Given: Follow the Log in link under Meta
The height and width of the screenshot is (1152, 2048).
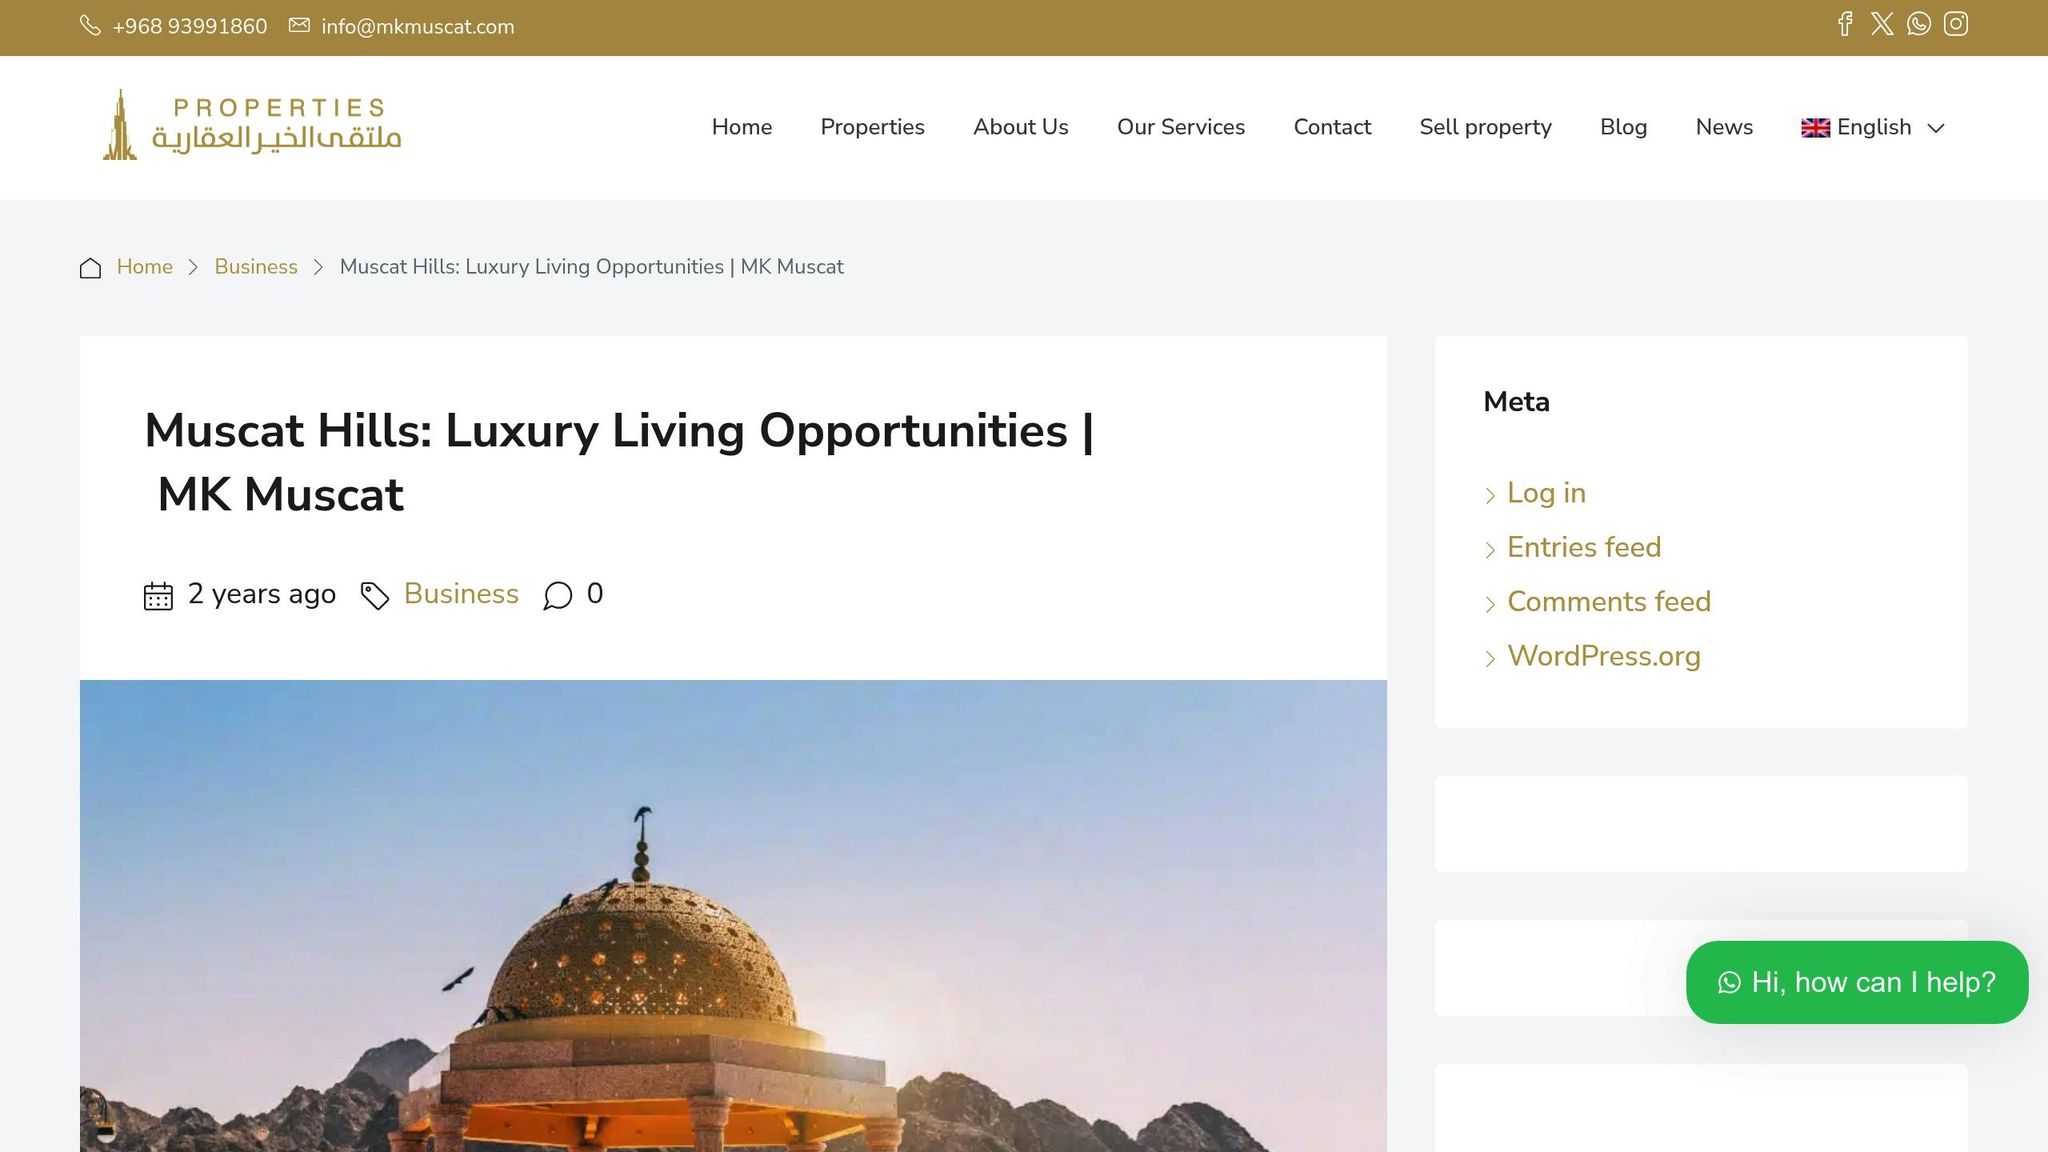Looking at the screenshot, I should [x=1546, y=493].
